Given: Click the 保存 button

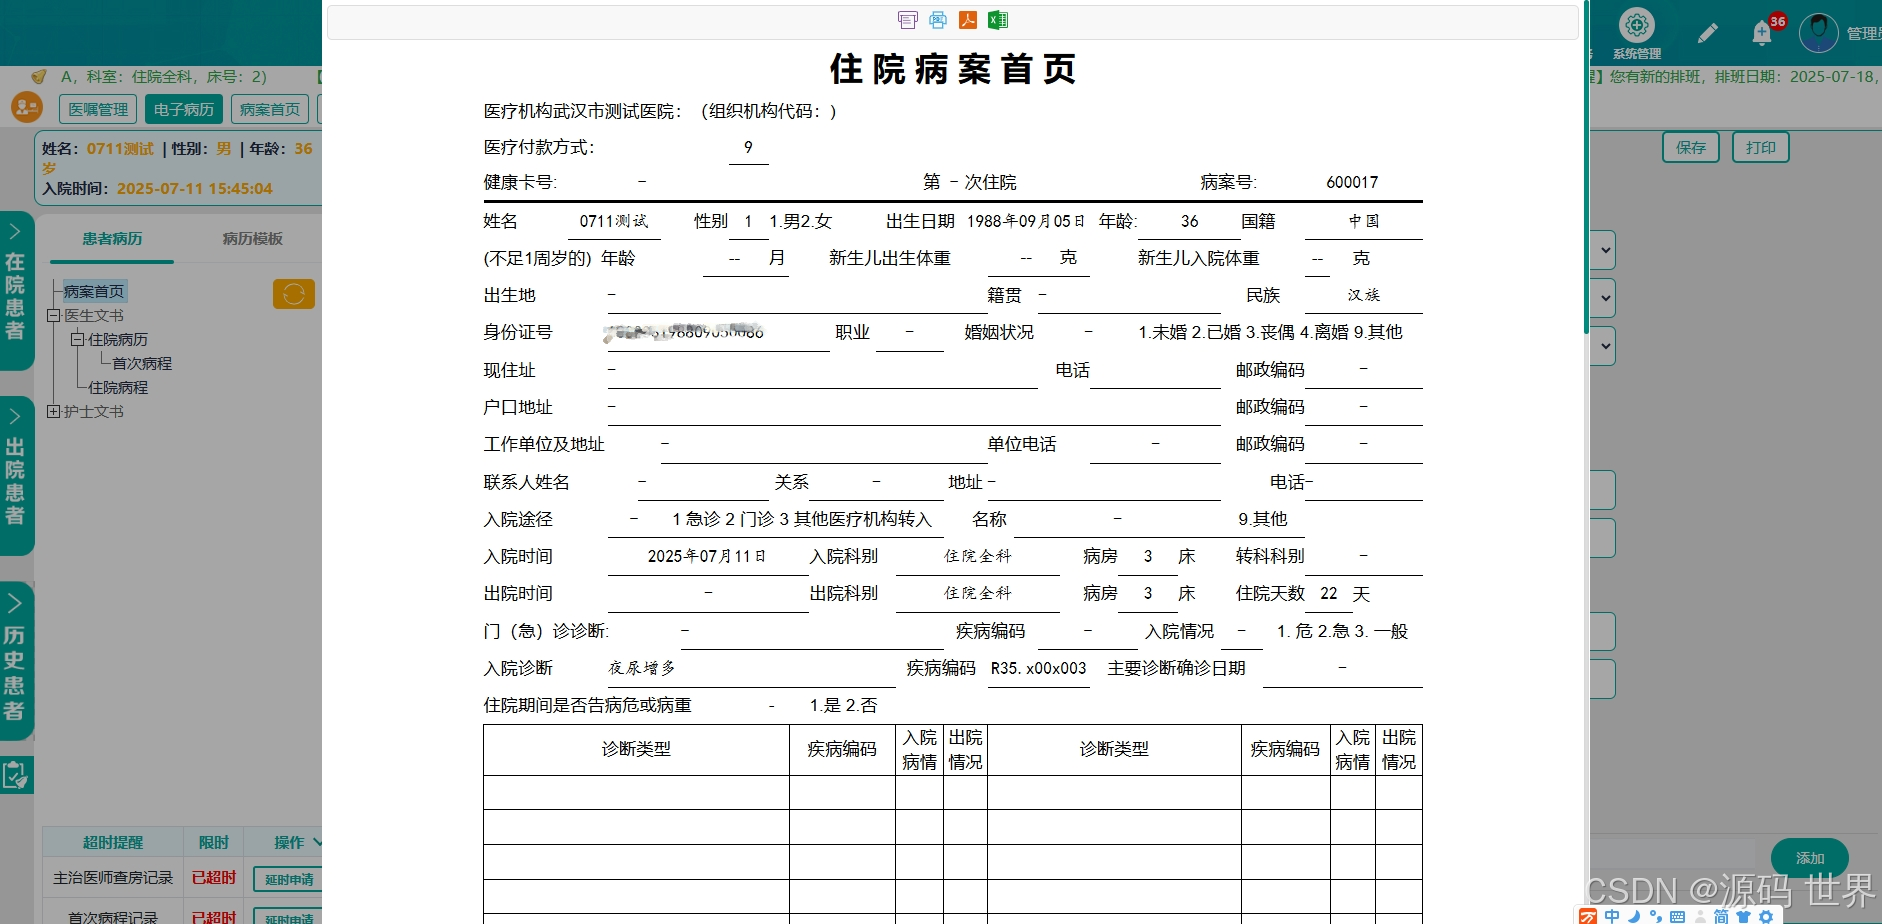Looking at the screenshot, I should 1691,147.
